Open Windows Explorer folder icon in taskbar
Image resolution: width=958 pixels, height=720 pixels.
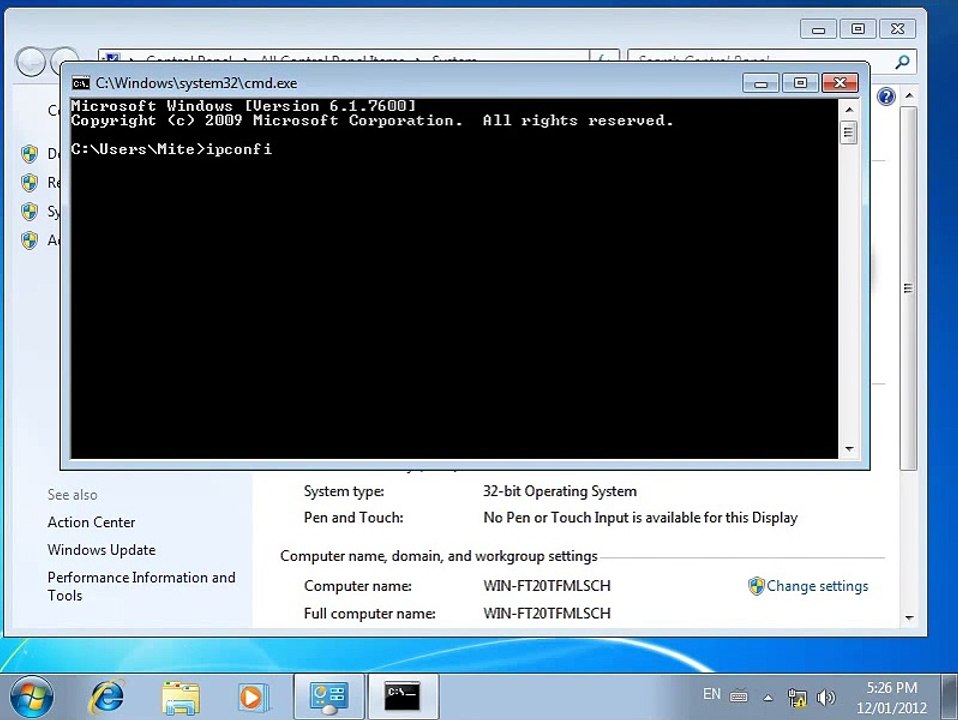pos(180,697)
